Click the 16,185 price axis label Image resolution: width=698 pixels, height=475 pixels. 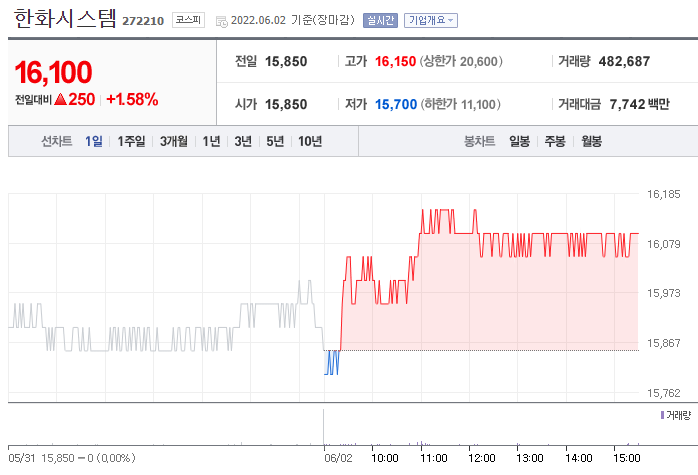point(663,194)
